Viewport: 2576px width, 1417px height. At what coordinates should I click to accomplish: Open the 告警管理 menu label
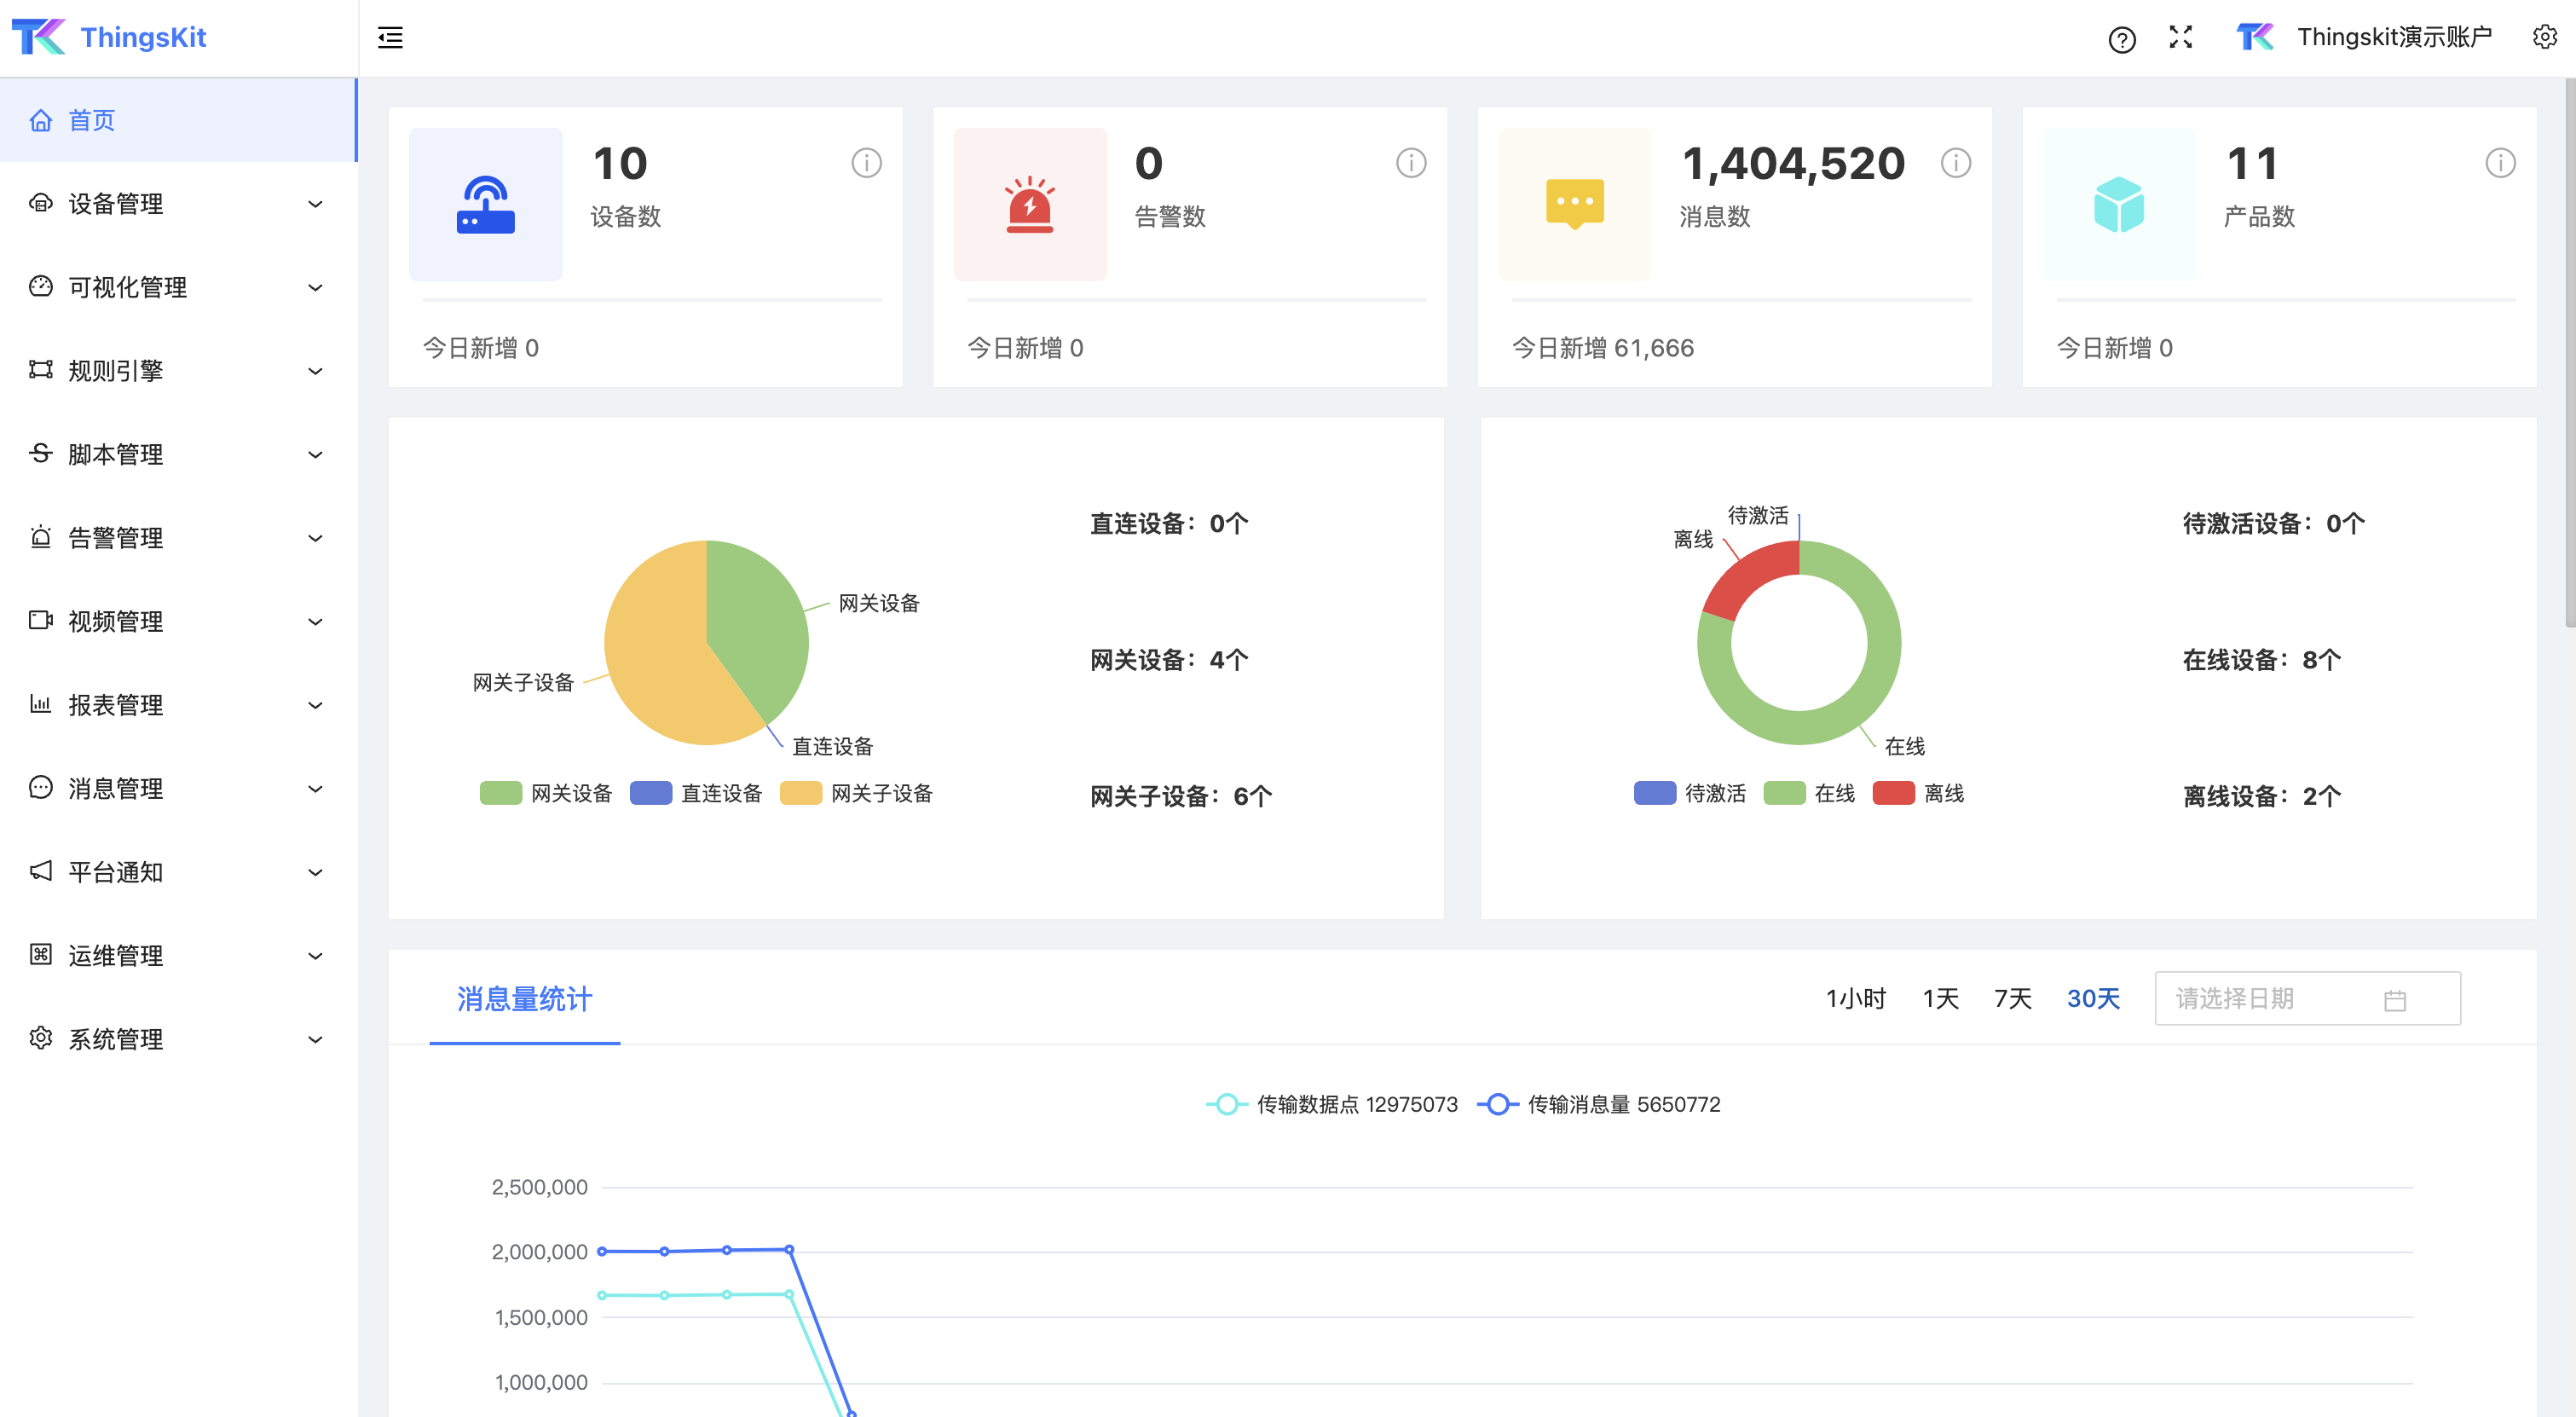(x=116, y=538)
